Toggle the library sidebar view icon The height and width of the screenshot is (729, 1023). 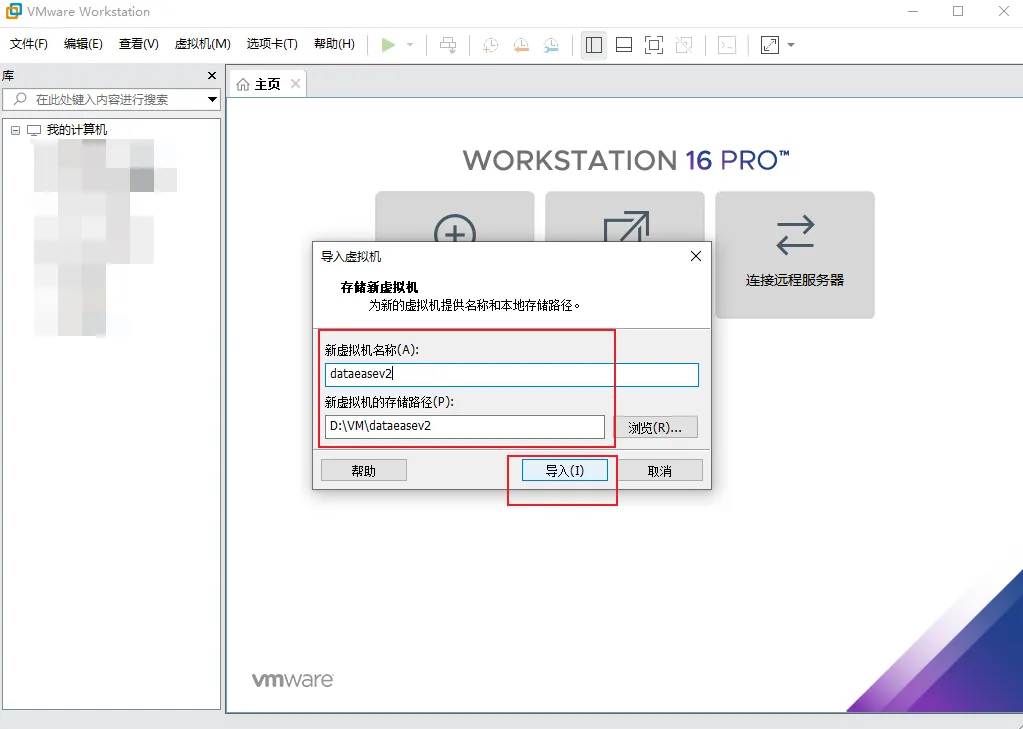(593, 44)
